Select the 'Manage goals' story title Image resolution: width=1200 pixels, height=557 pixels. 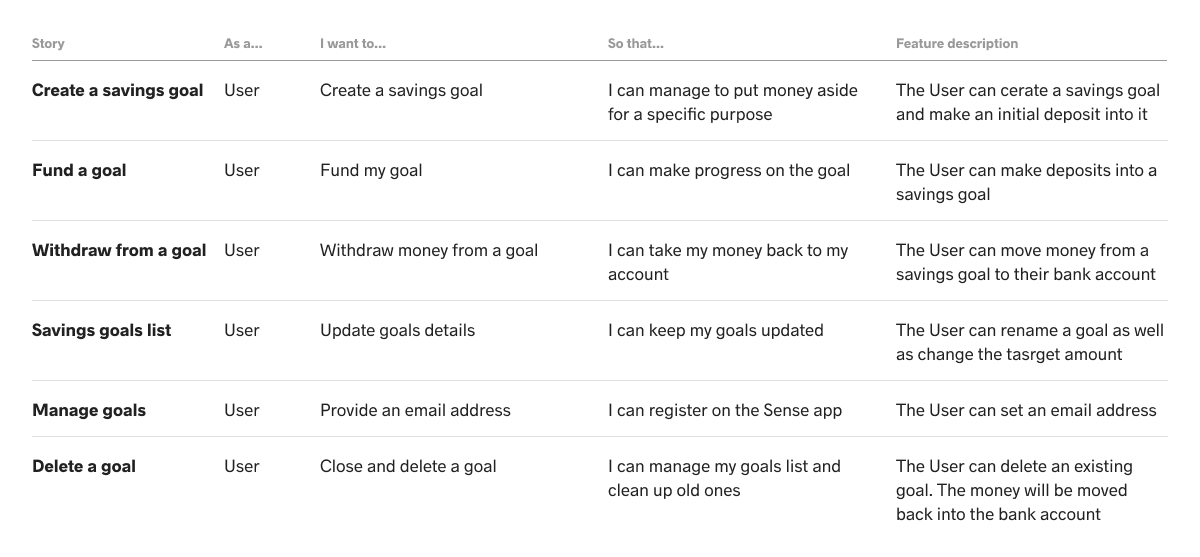pyautogui.click(x=89, y=410)
